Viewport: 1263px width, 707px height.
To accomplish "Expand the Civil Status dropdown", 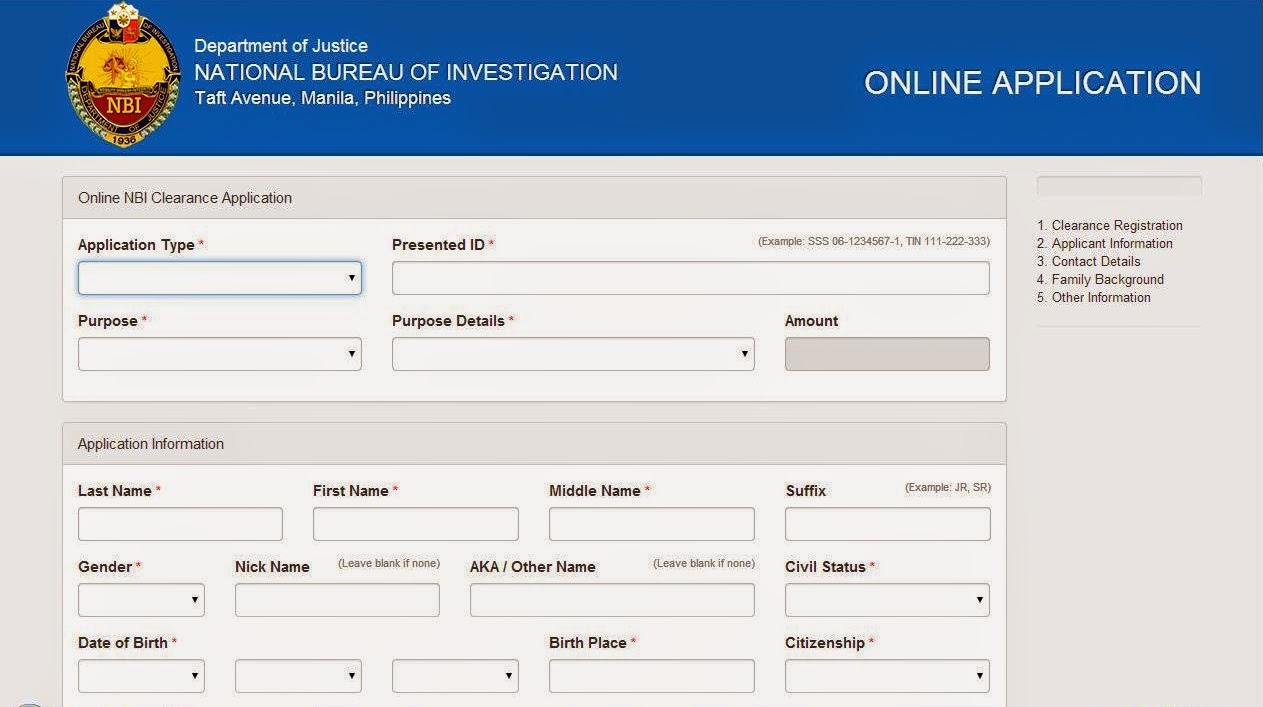I will tap(887, 600).
